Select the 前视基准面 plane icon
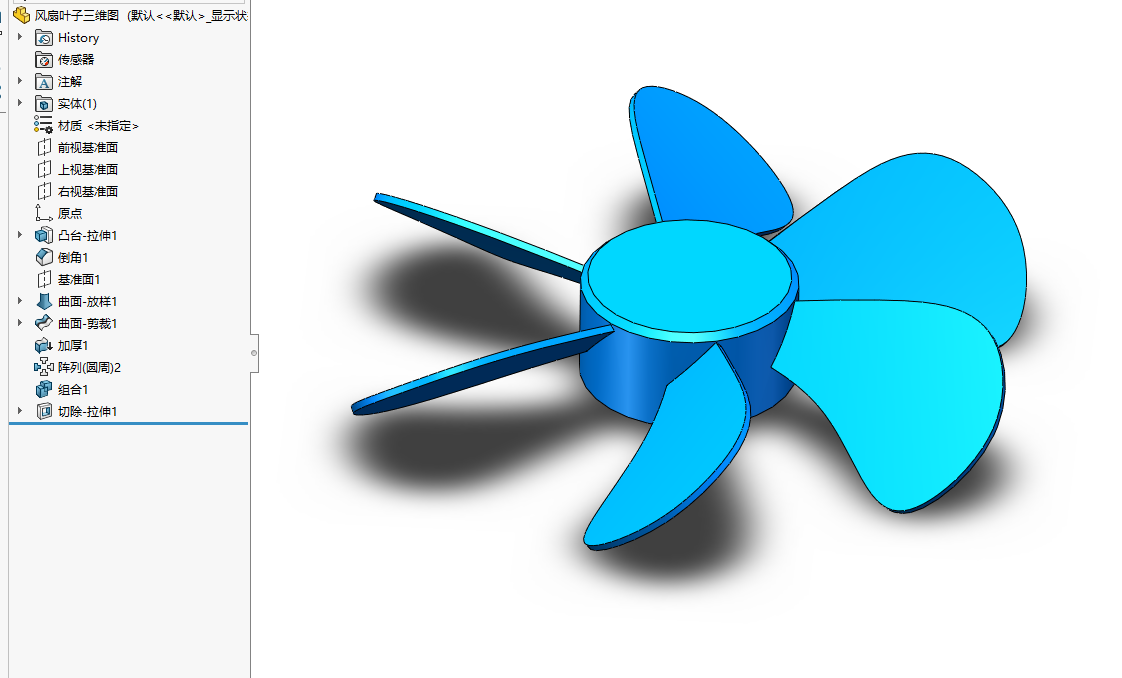The width and height of the screenshot is (1122, 678). point(44,148)
